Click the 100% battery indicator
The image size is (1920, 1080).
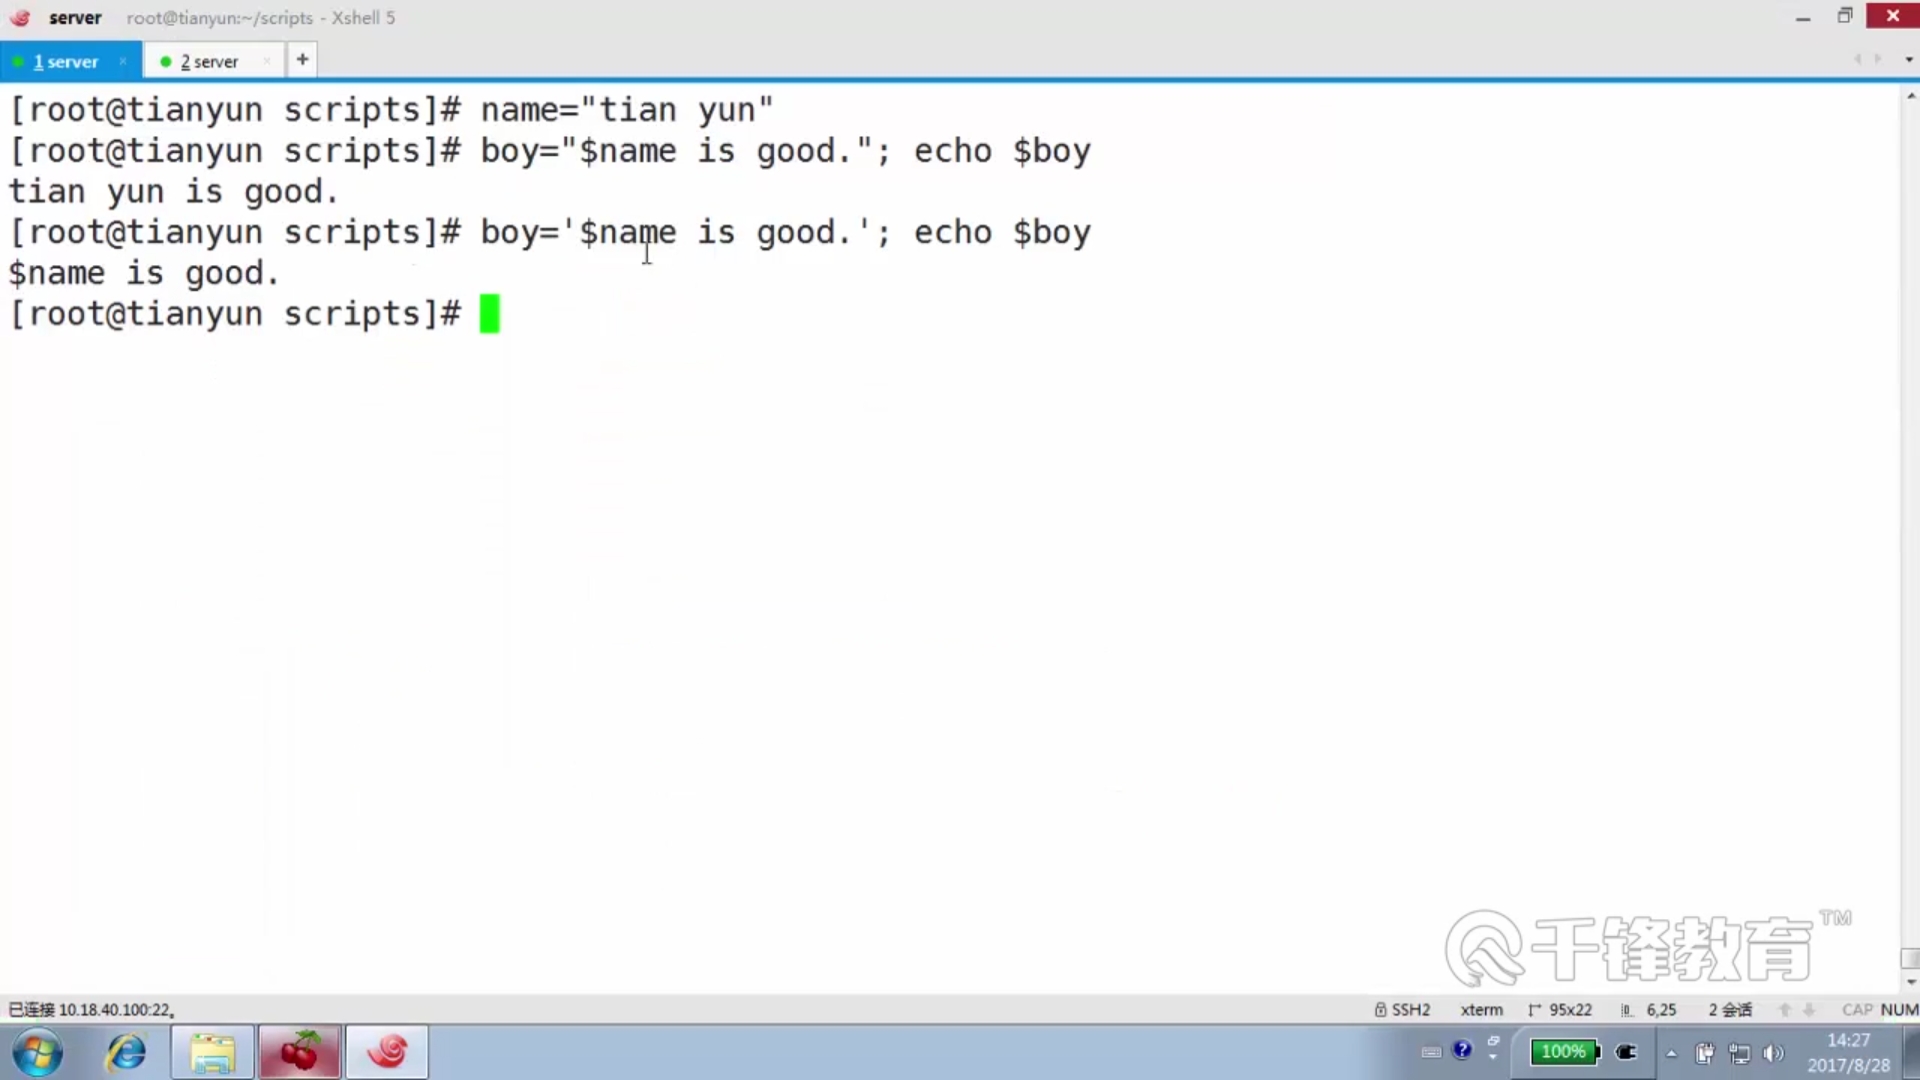coord(1564,1051)
